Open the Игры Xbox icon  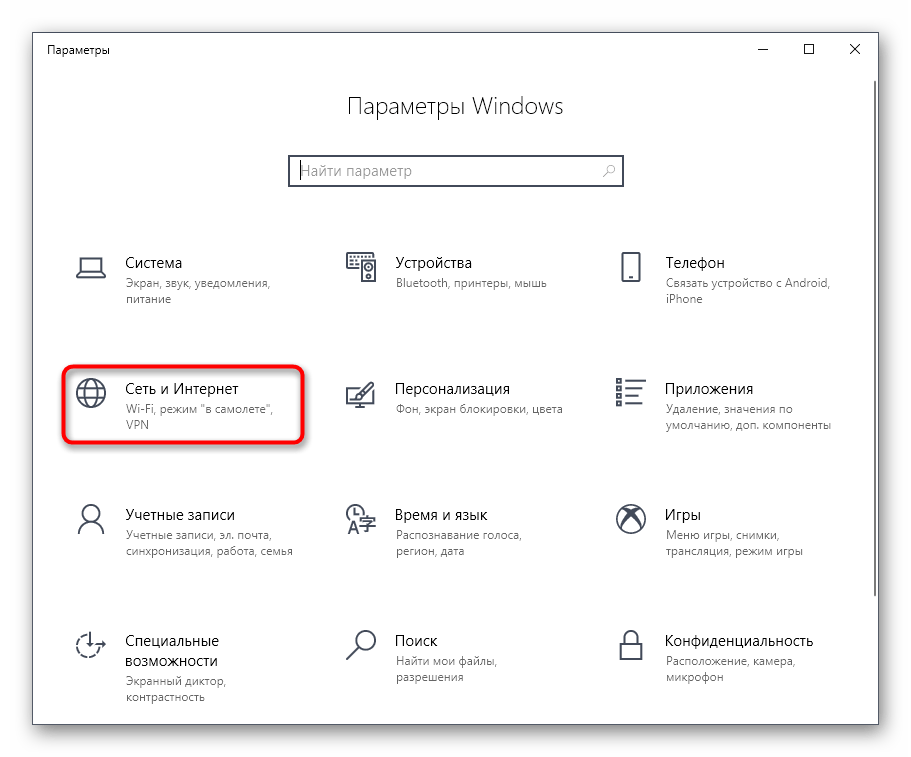tap(630, 519)
